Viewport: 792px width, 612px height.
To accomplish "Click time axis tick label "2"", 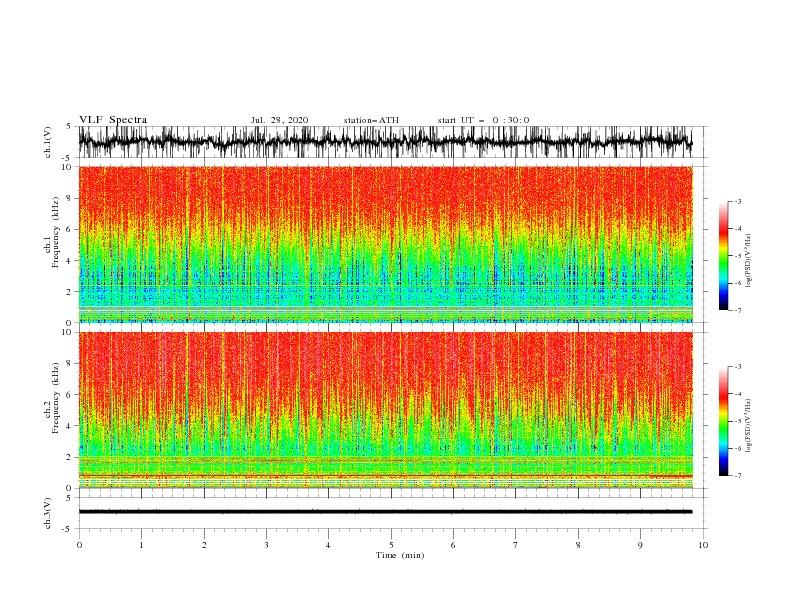I will click(204, 545).
